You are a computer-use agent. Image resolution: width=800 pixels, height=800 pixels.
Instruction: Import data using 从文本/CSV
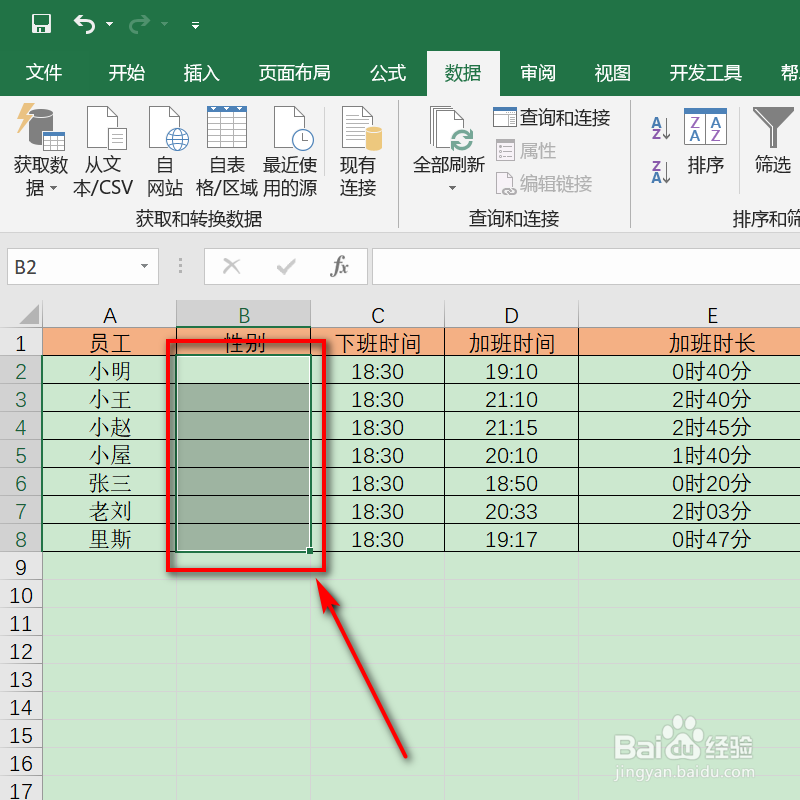103,145
